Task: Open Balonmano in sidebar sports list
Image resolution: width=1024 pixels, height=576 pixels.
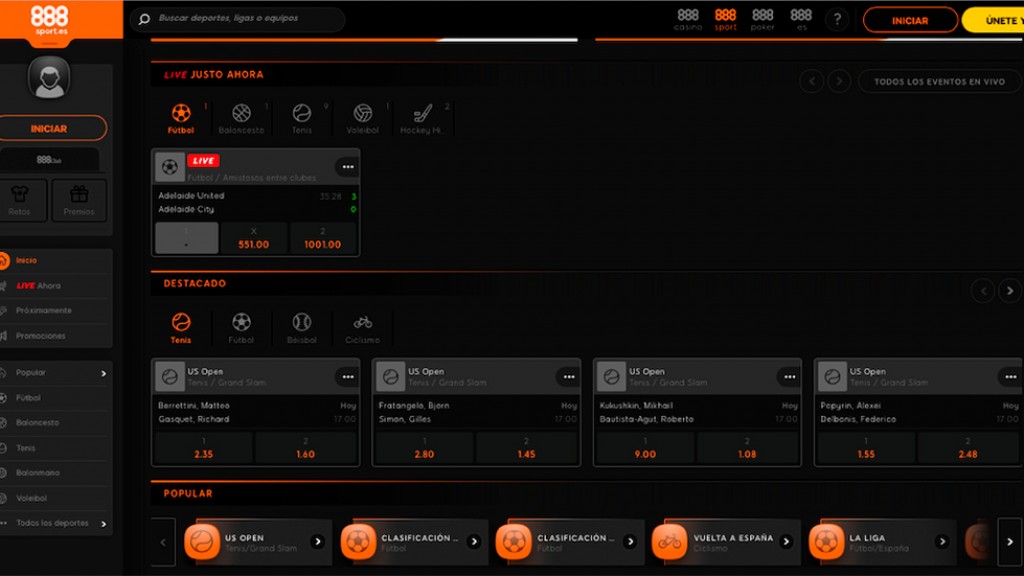Action: point(54,473)
